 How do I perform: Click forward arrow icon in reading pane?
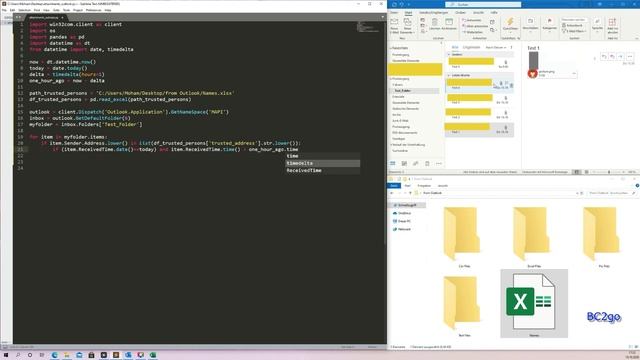coord(621,57)
